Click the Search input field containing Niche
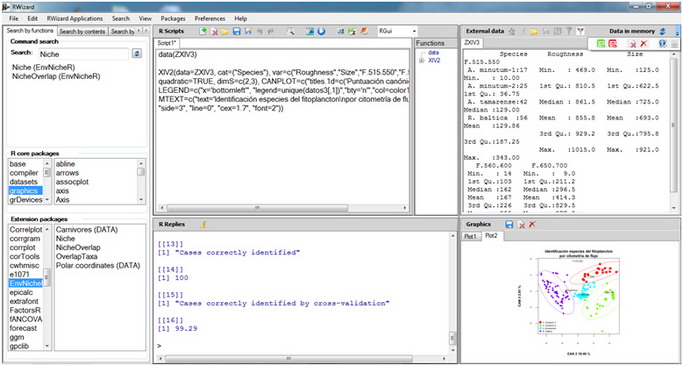This screenshot has height=366, width=683. [x=83, y=54]
